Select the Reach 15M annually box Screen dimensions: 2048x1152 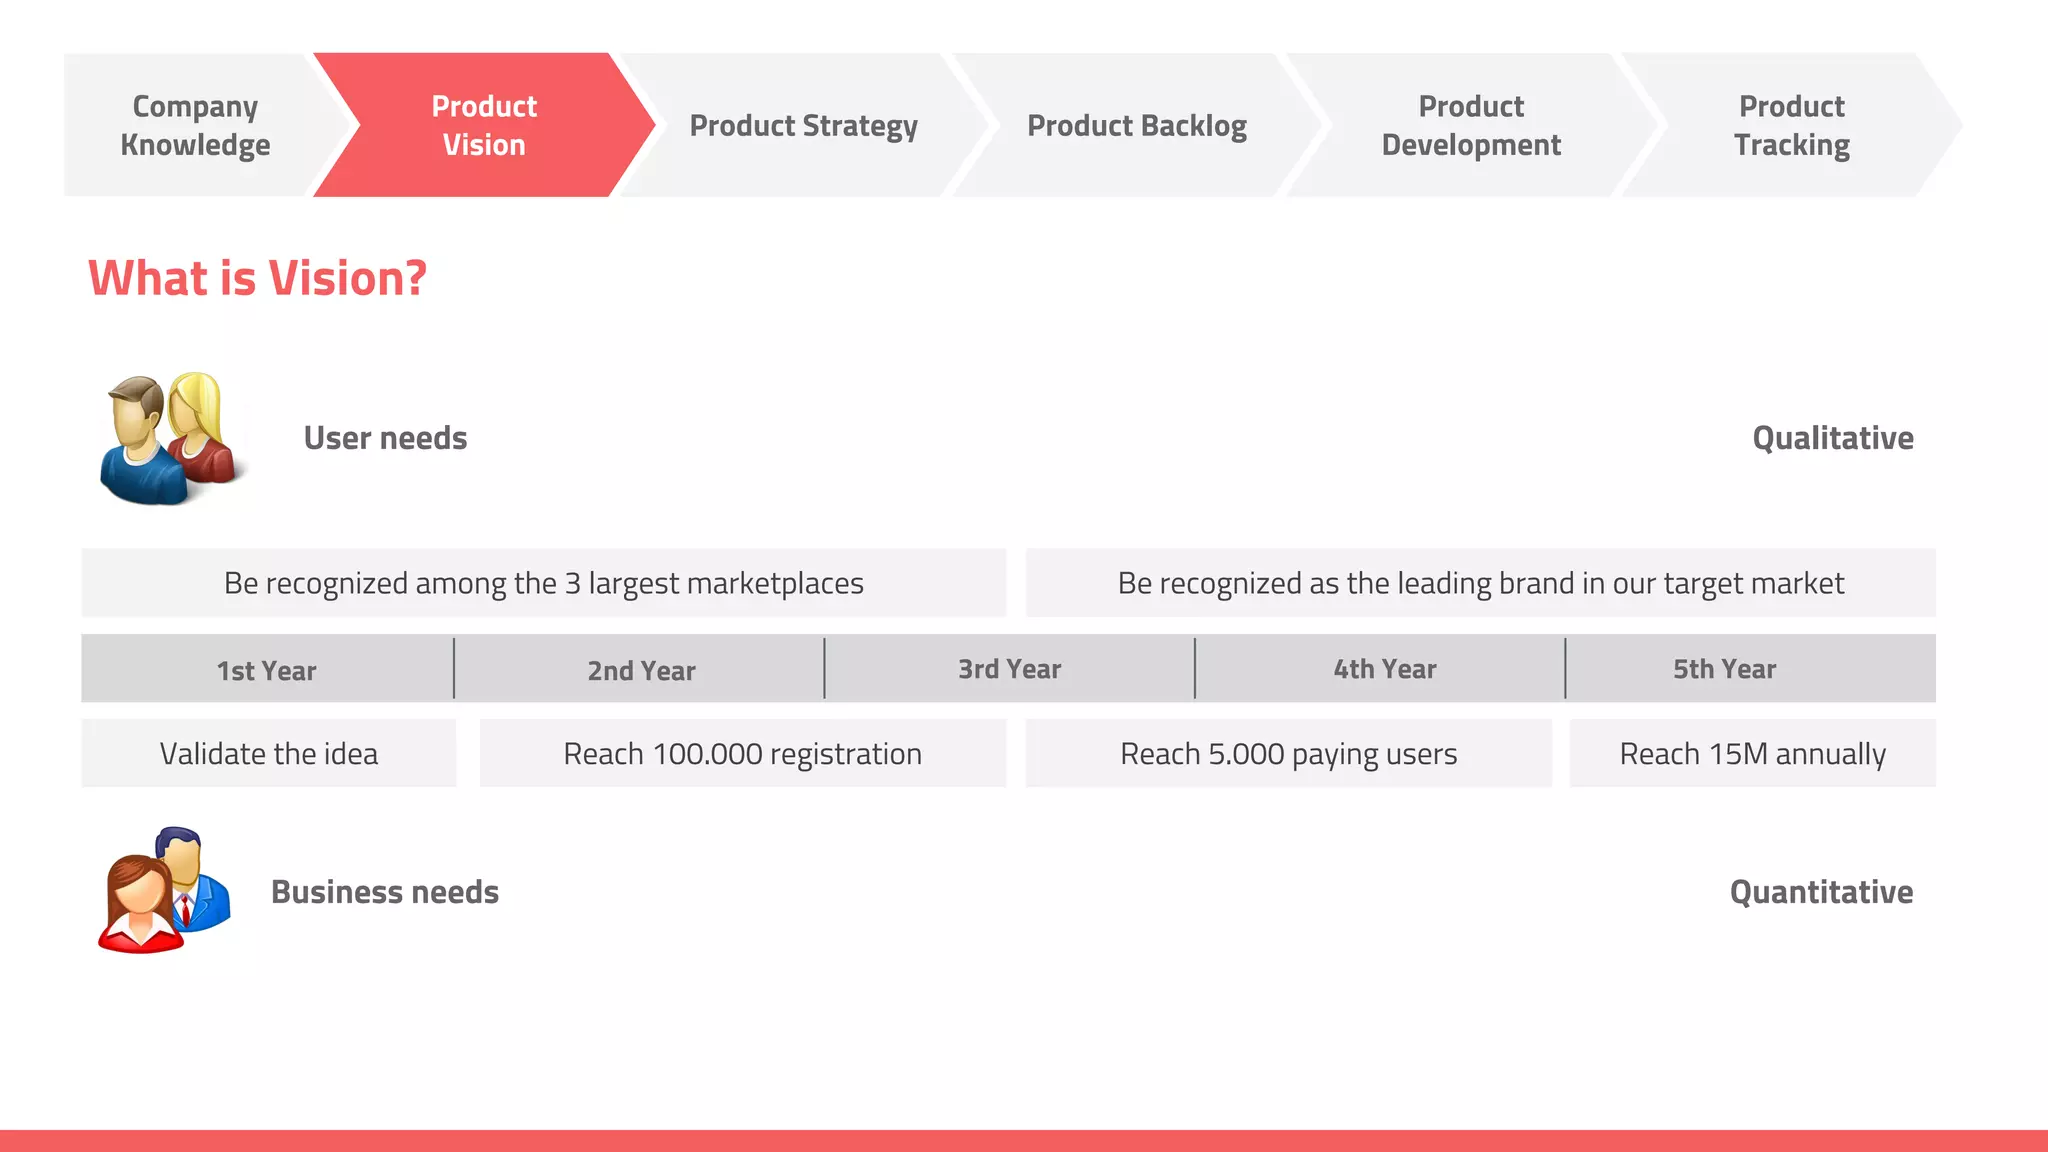pyautogui.click(x=1753, y=753)
